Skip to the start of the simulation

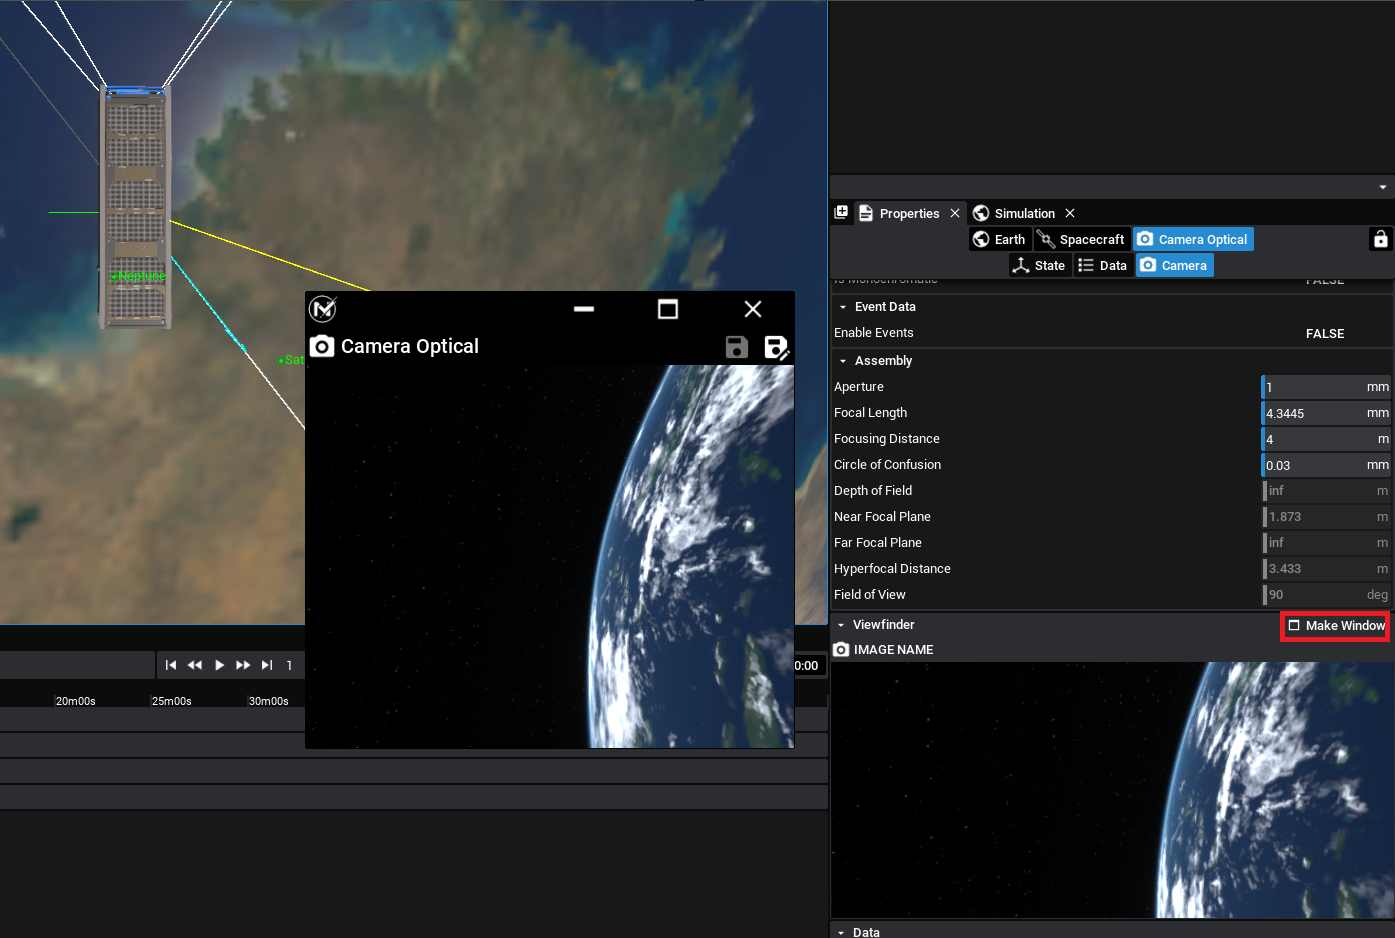(171, 665)
